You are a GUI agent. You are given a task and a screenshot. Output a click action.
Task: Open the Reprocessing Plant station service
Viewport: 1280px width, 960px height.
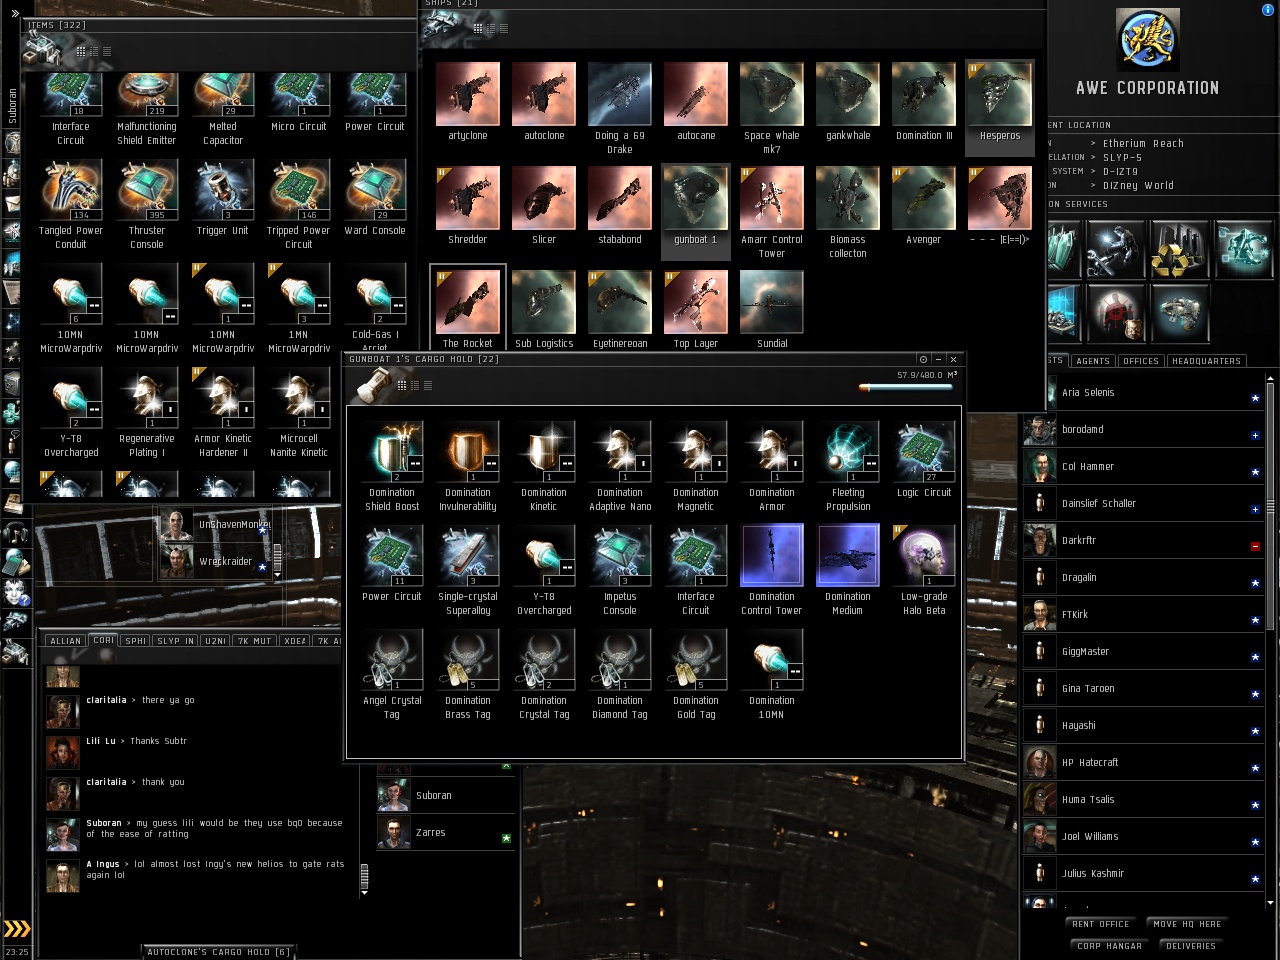[1179, 250]
